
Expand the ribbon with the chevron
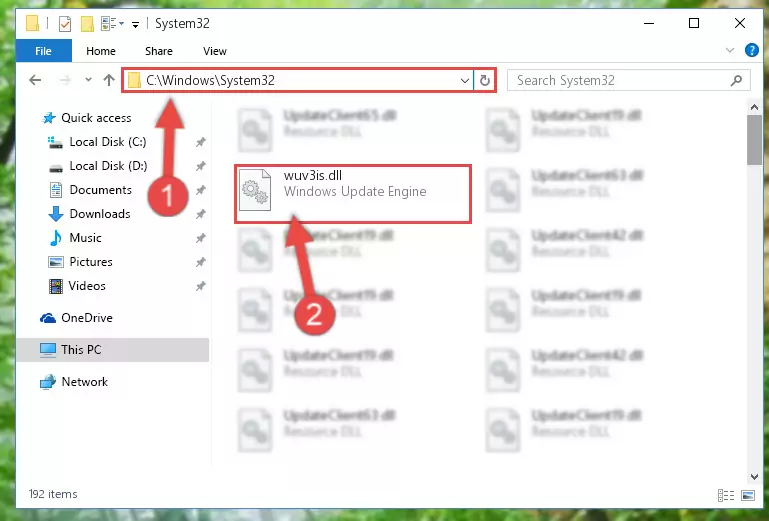[730, 50]
